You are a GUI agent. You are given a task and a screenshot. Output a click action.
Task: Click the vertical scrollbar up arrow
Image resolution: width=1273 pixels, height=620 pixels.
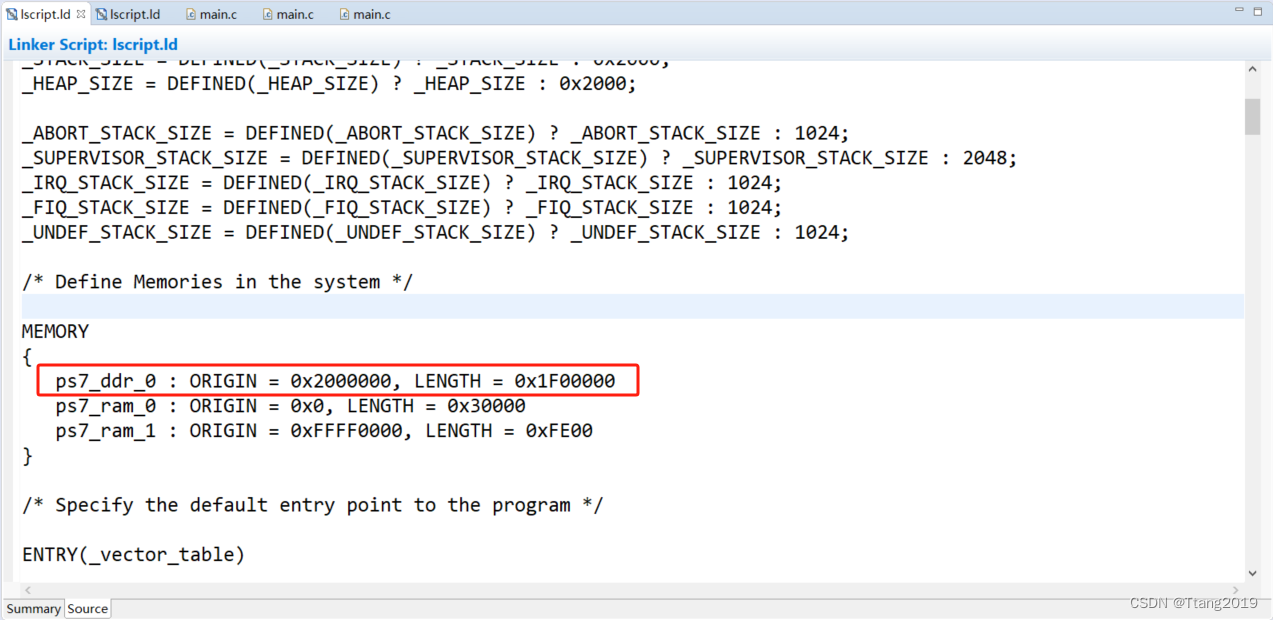click(1252, 69)
